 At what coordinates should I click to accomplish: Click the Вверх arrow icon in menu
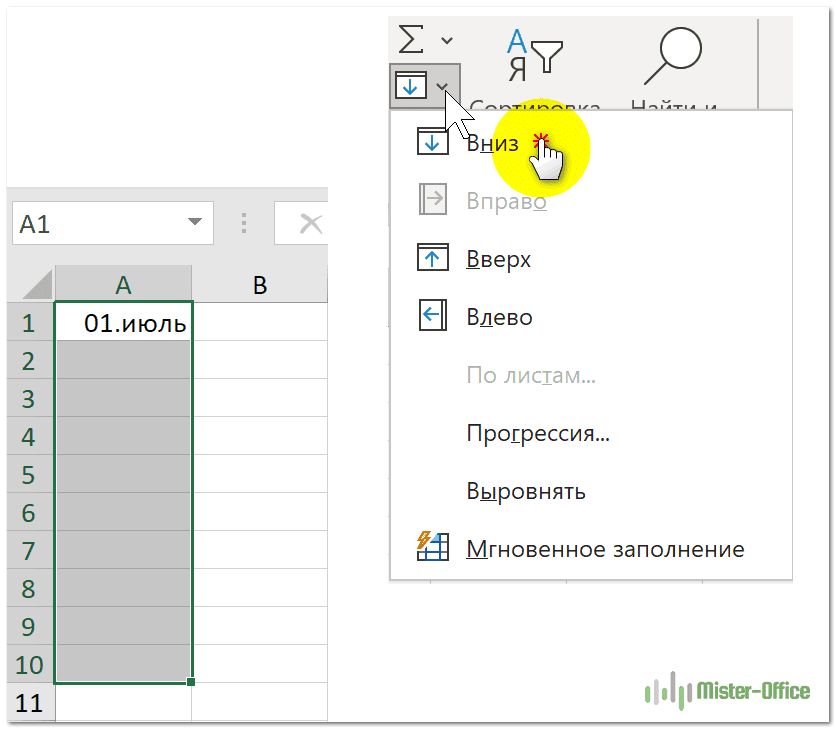pos(433,259)
